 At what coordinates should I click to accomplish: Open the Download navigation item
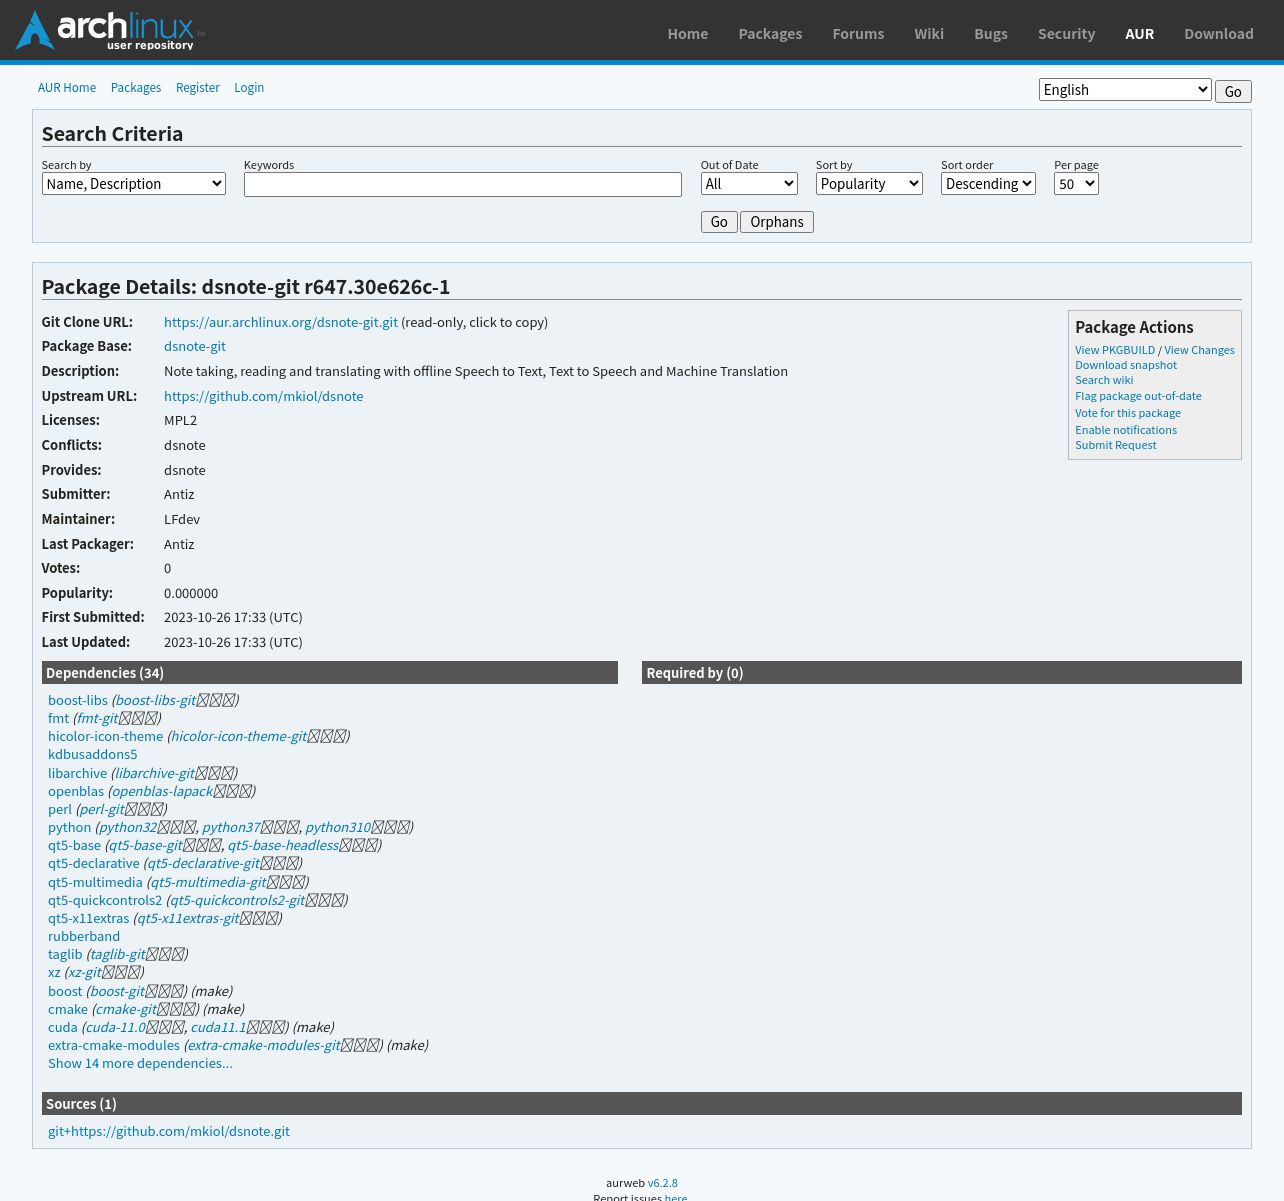tap(1219, 33)
